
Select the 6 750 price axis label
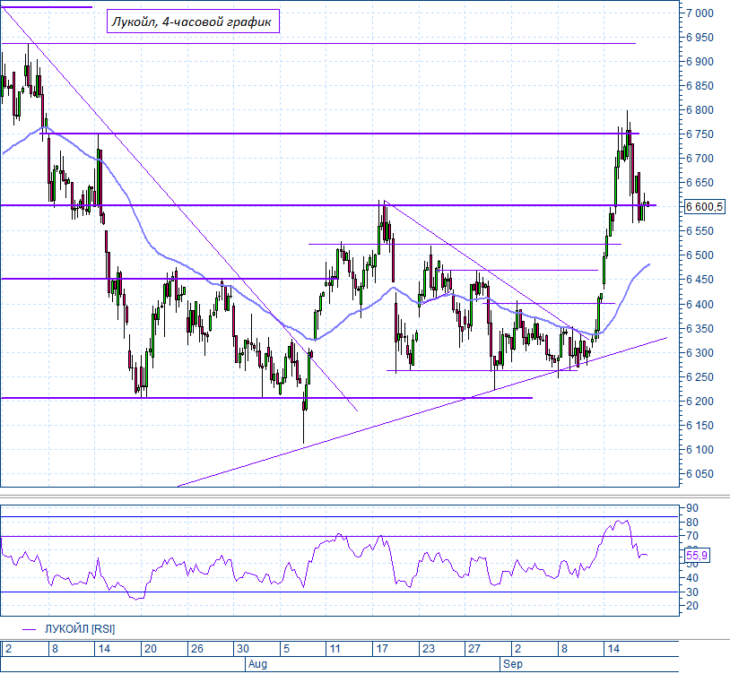(x=699, y=134)
